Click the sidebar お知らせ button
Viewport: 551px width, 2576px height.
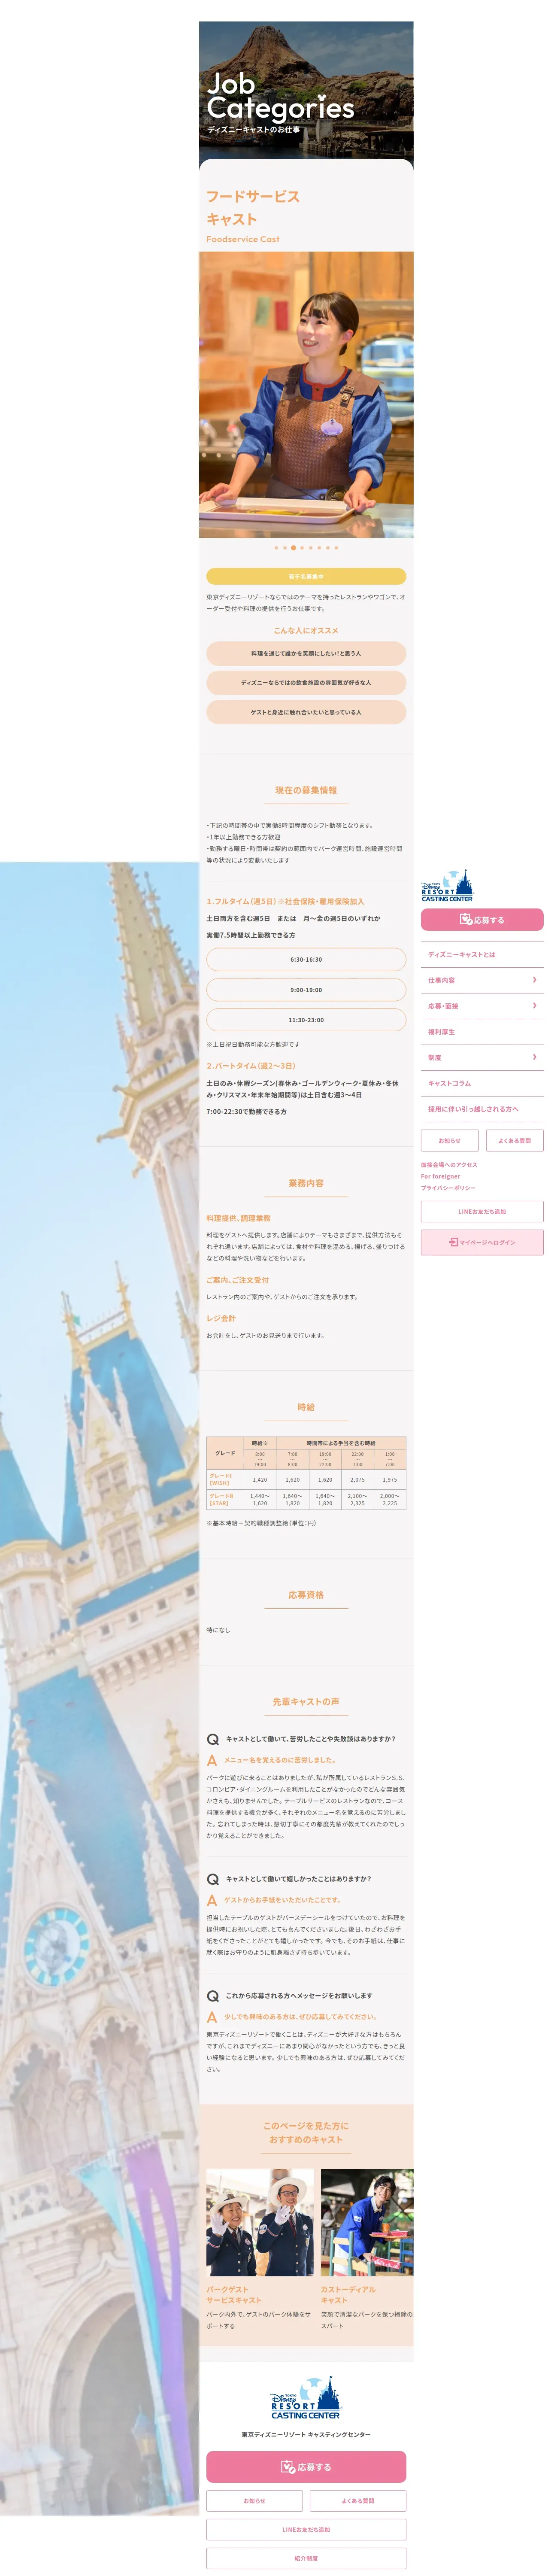(450, 1141)
